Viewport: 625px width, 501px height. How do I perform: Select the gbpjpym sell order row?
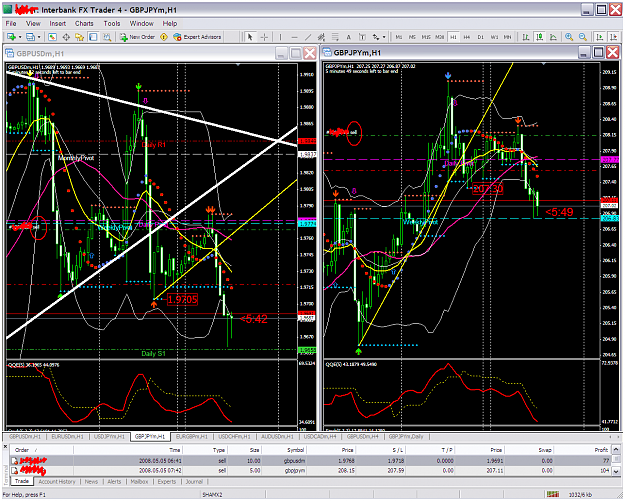311,471
